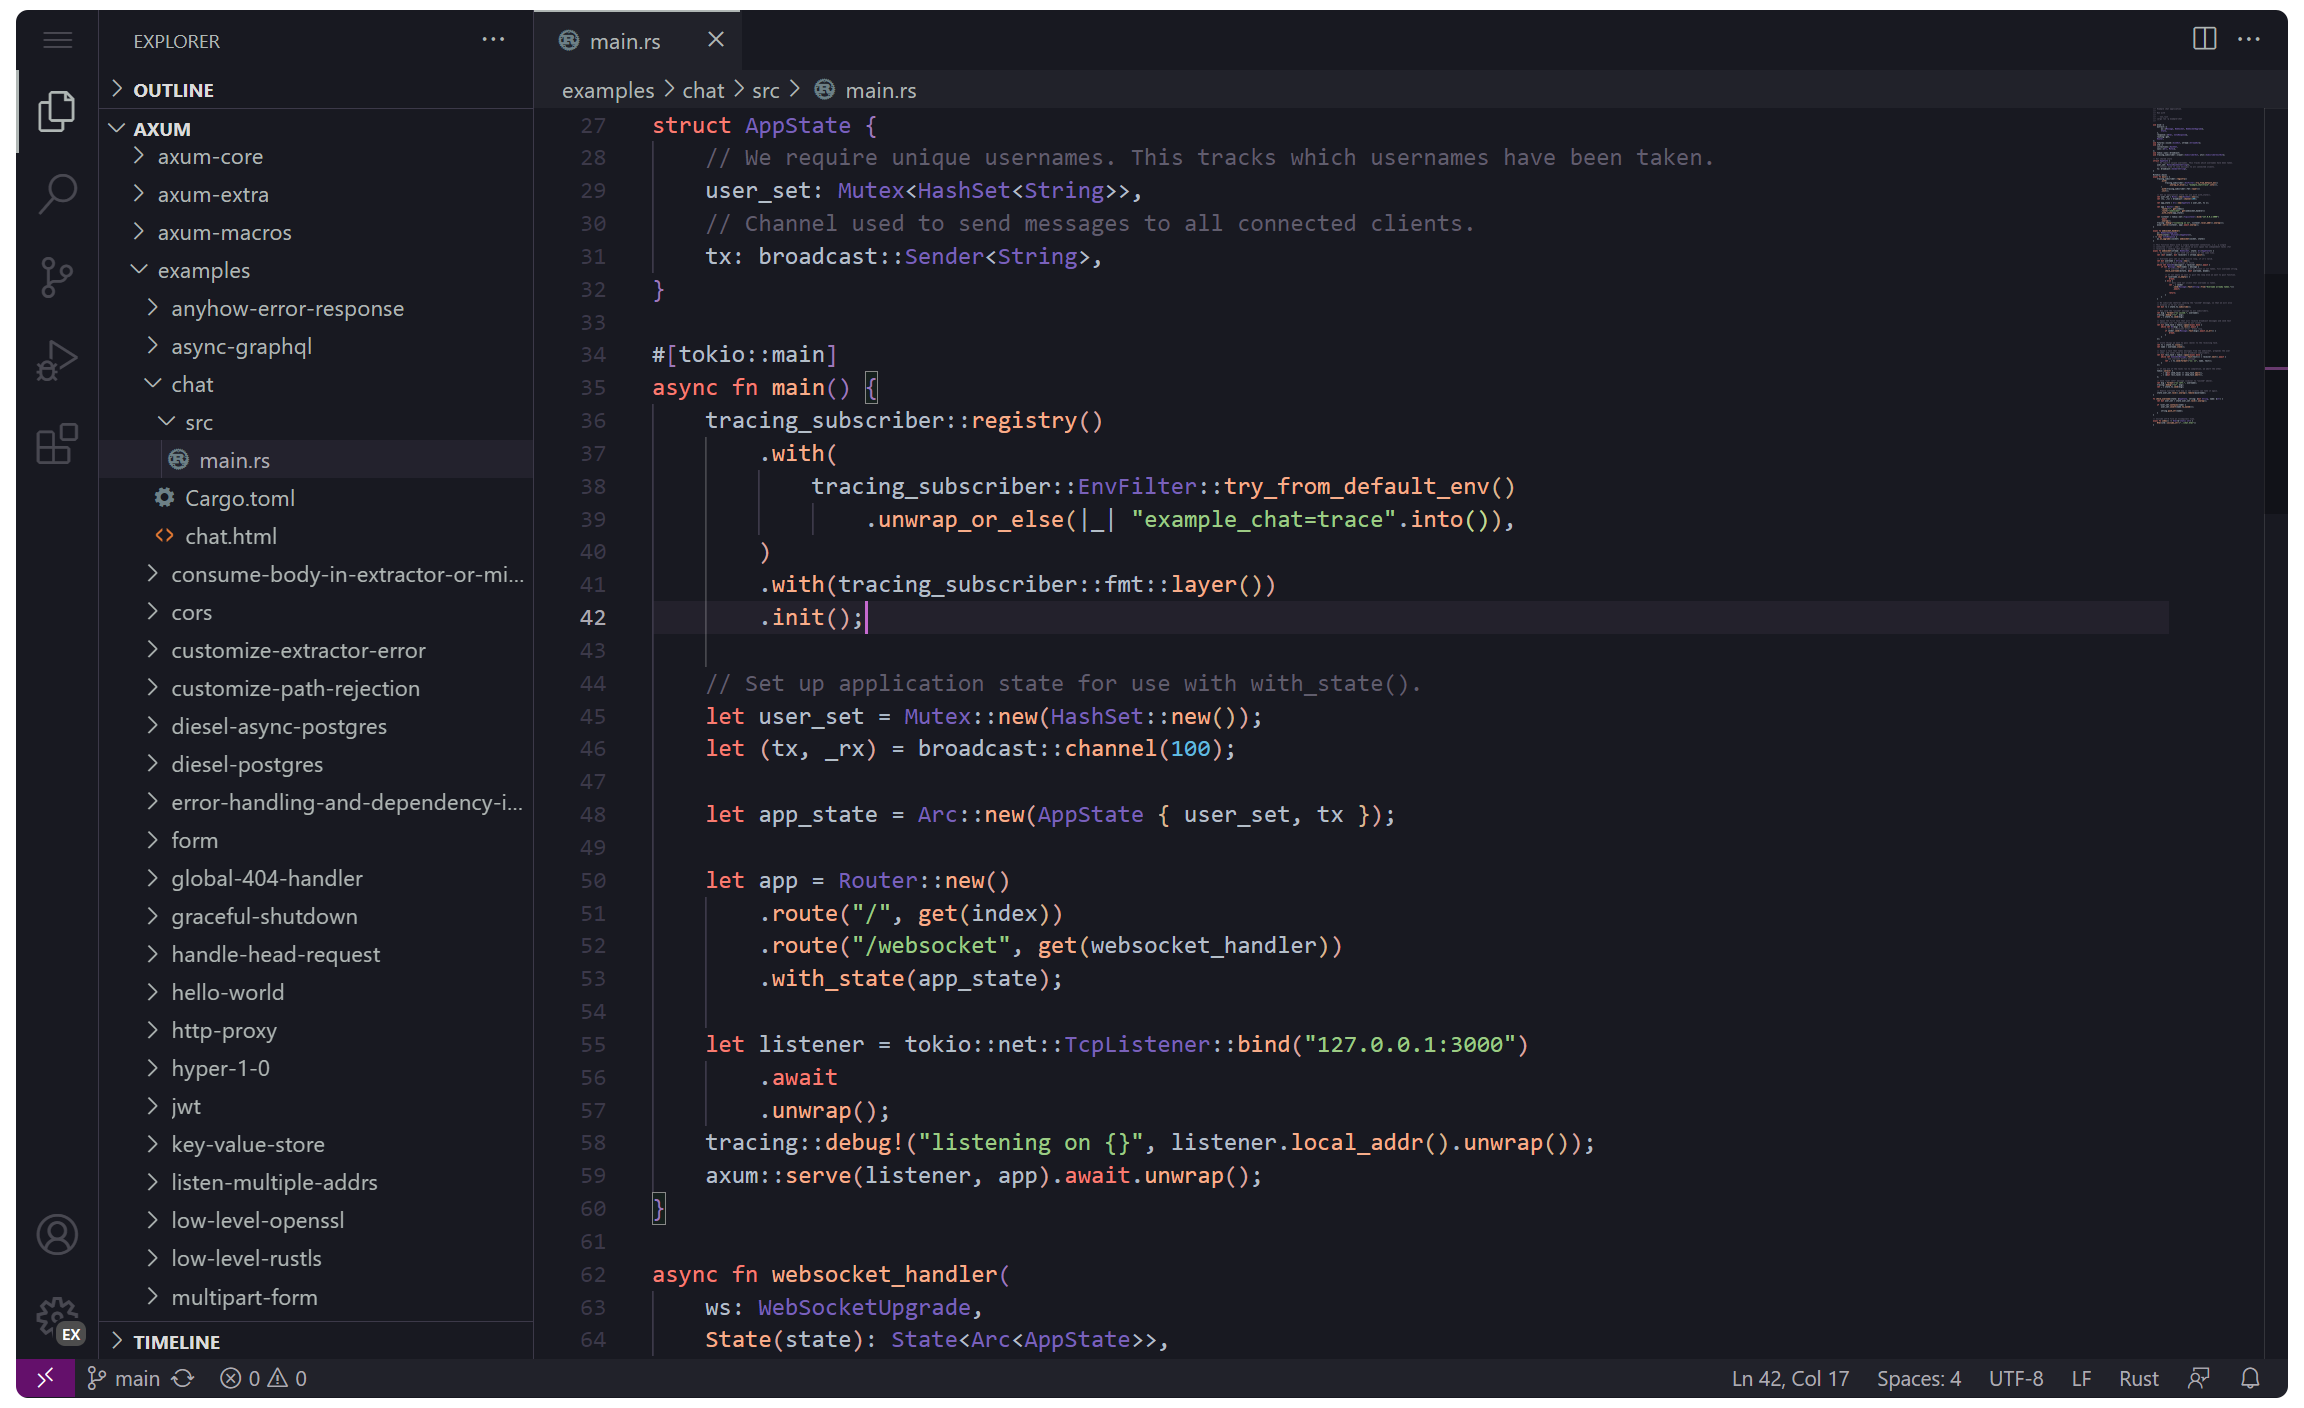Screen dimensions: 2304x1408
Task: Open the Manage settings gear
Action: (57, 1318)
